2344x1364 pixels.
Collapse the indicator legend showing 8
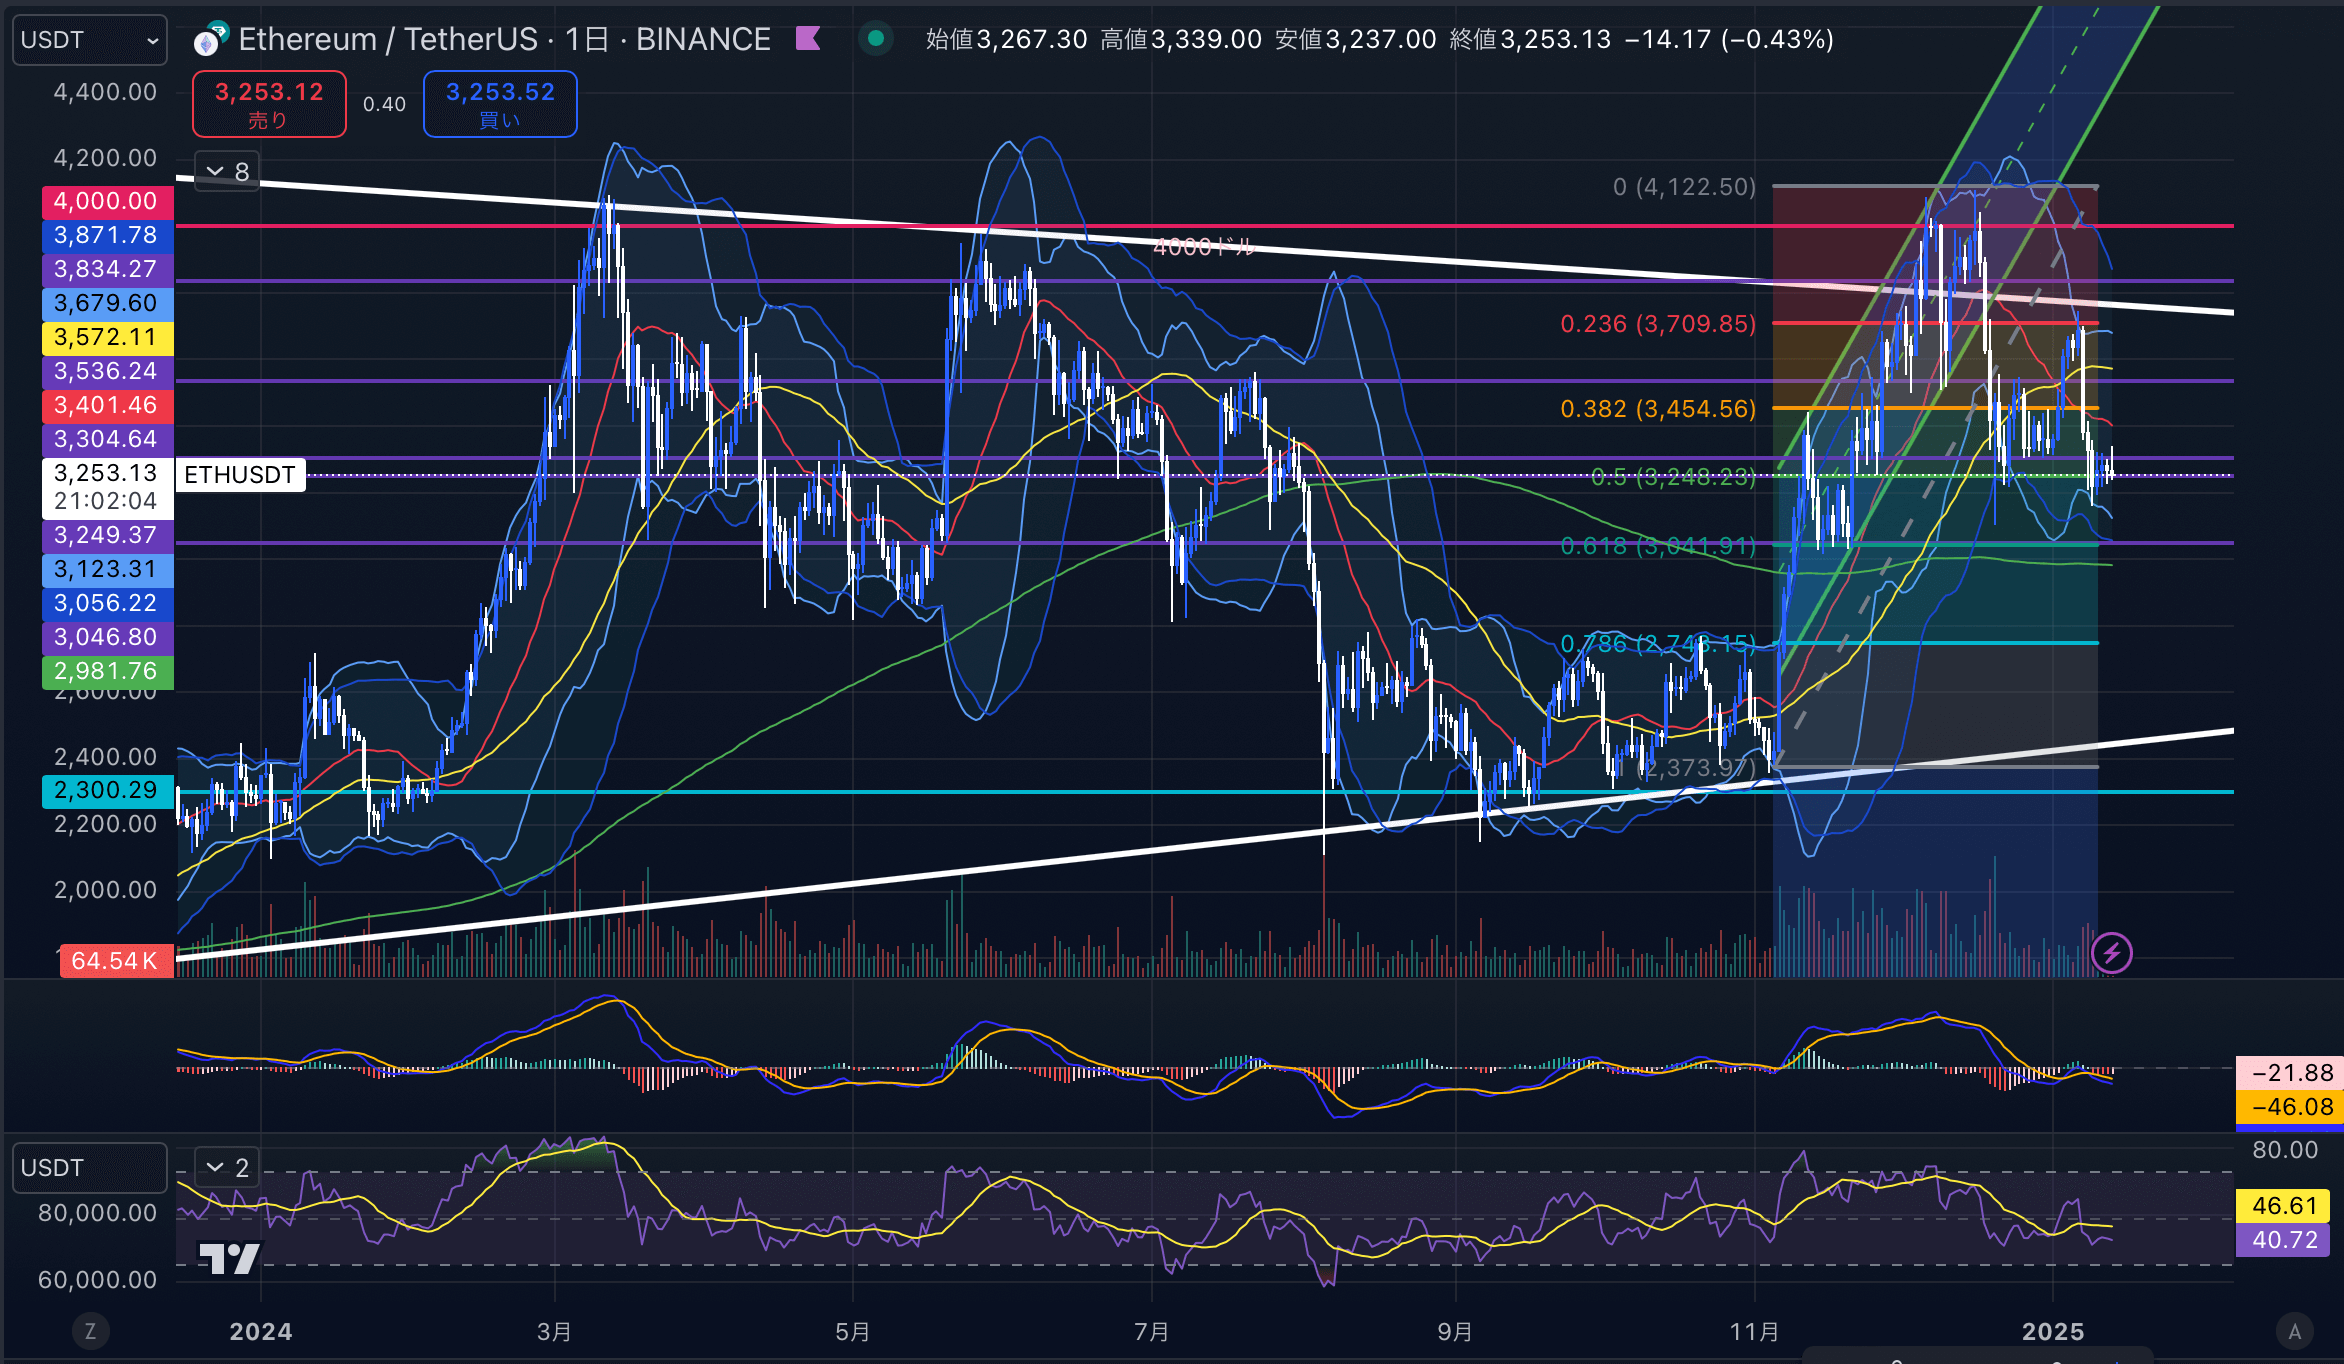(227, 172)
